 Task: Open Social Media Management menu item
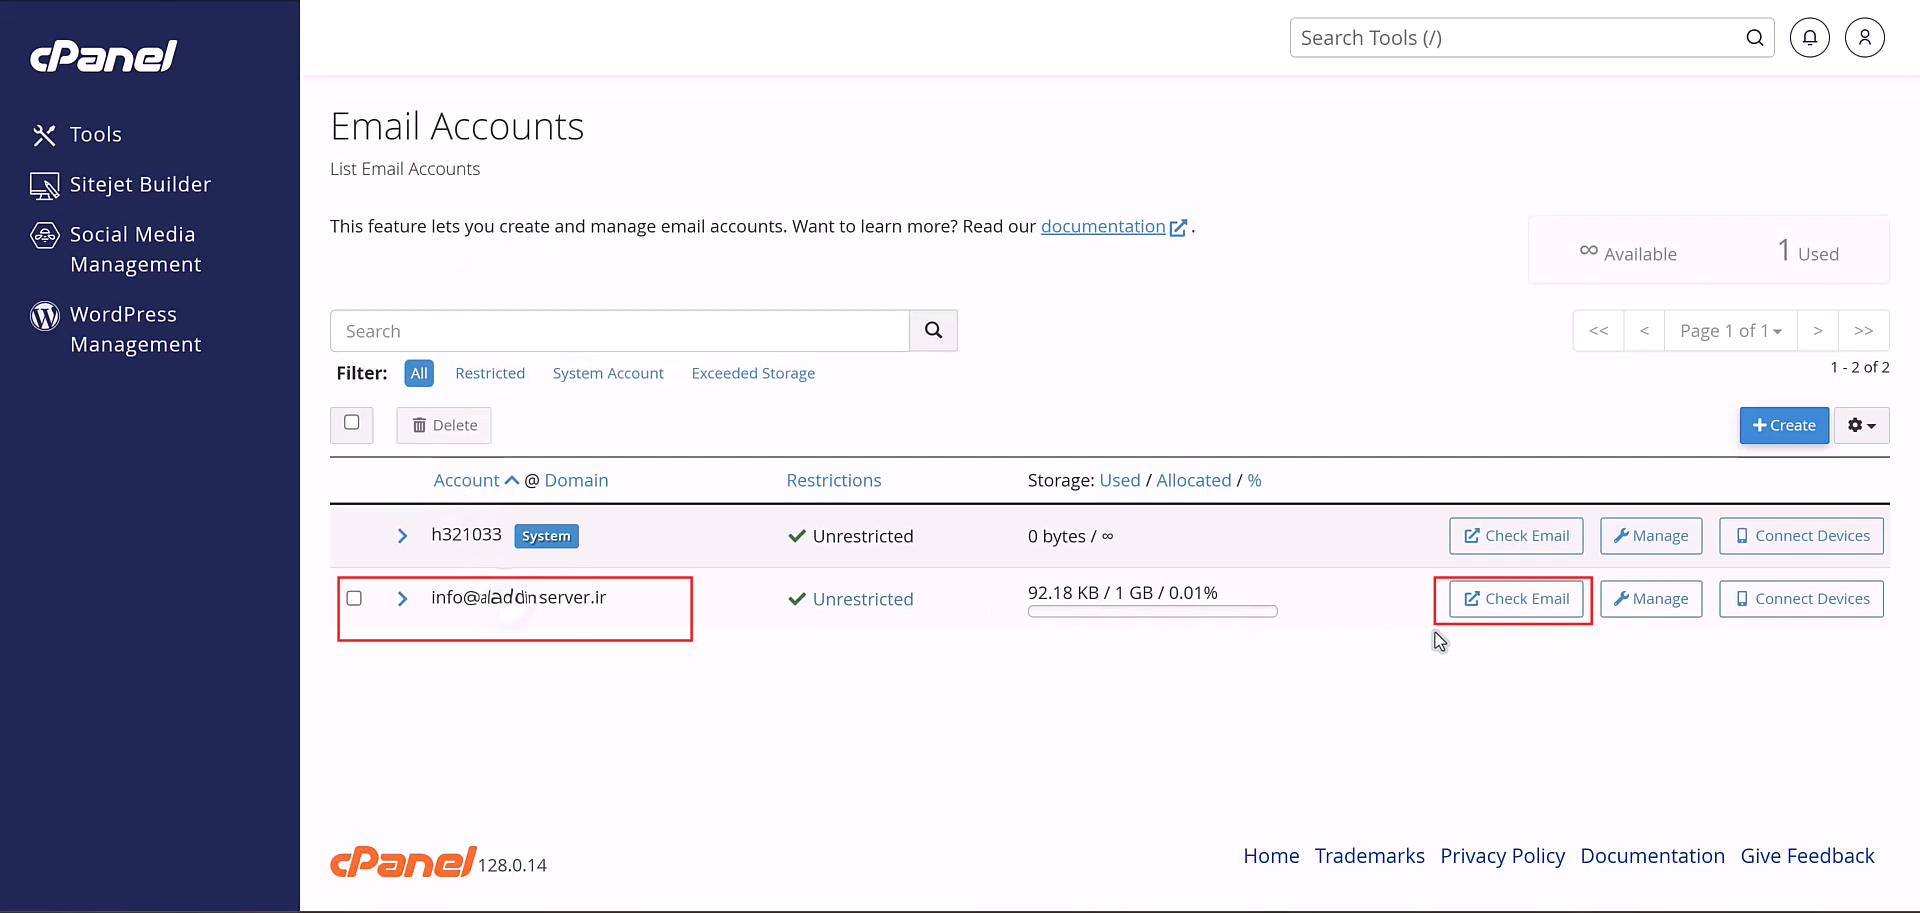click(x=136, y=249)
